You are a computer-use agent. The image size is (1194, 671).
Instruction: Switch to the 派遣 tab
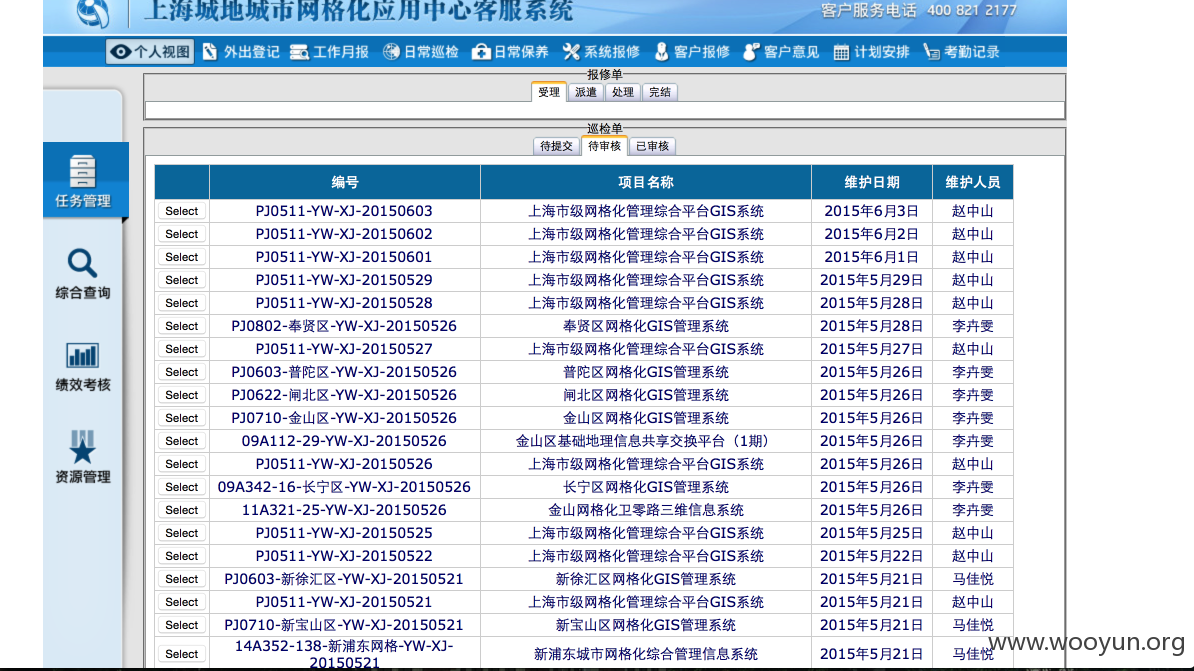click(586, 92)
